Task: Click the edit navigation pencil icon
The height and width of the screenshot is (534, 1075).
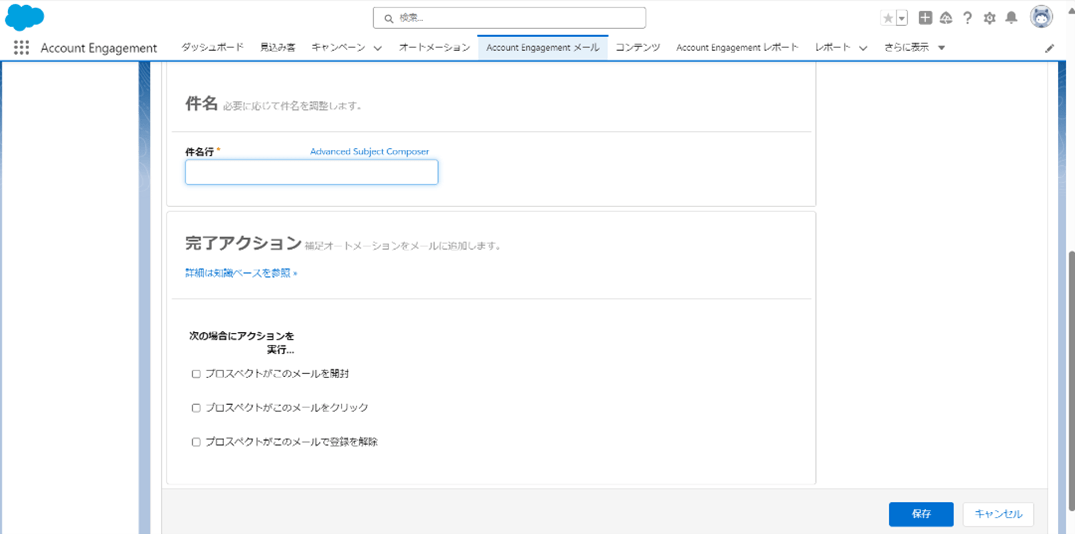Action: (x=1049, y=49)
